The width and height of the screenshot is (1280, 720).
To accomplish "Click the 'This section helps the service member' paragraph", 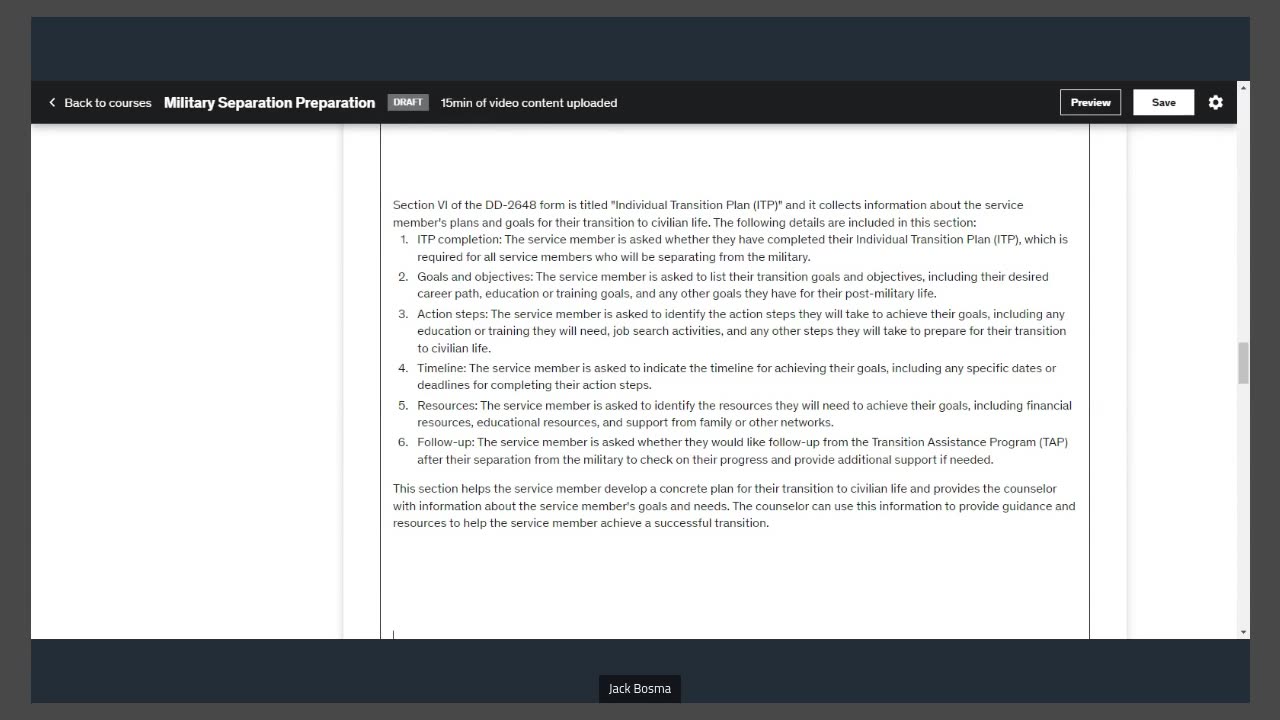I will (734, 506).
